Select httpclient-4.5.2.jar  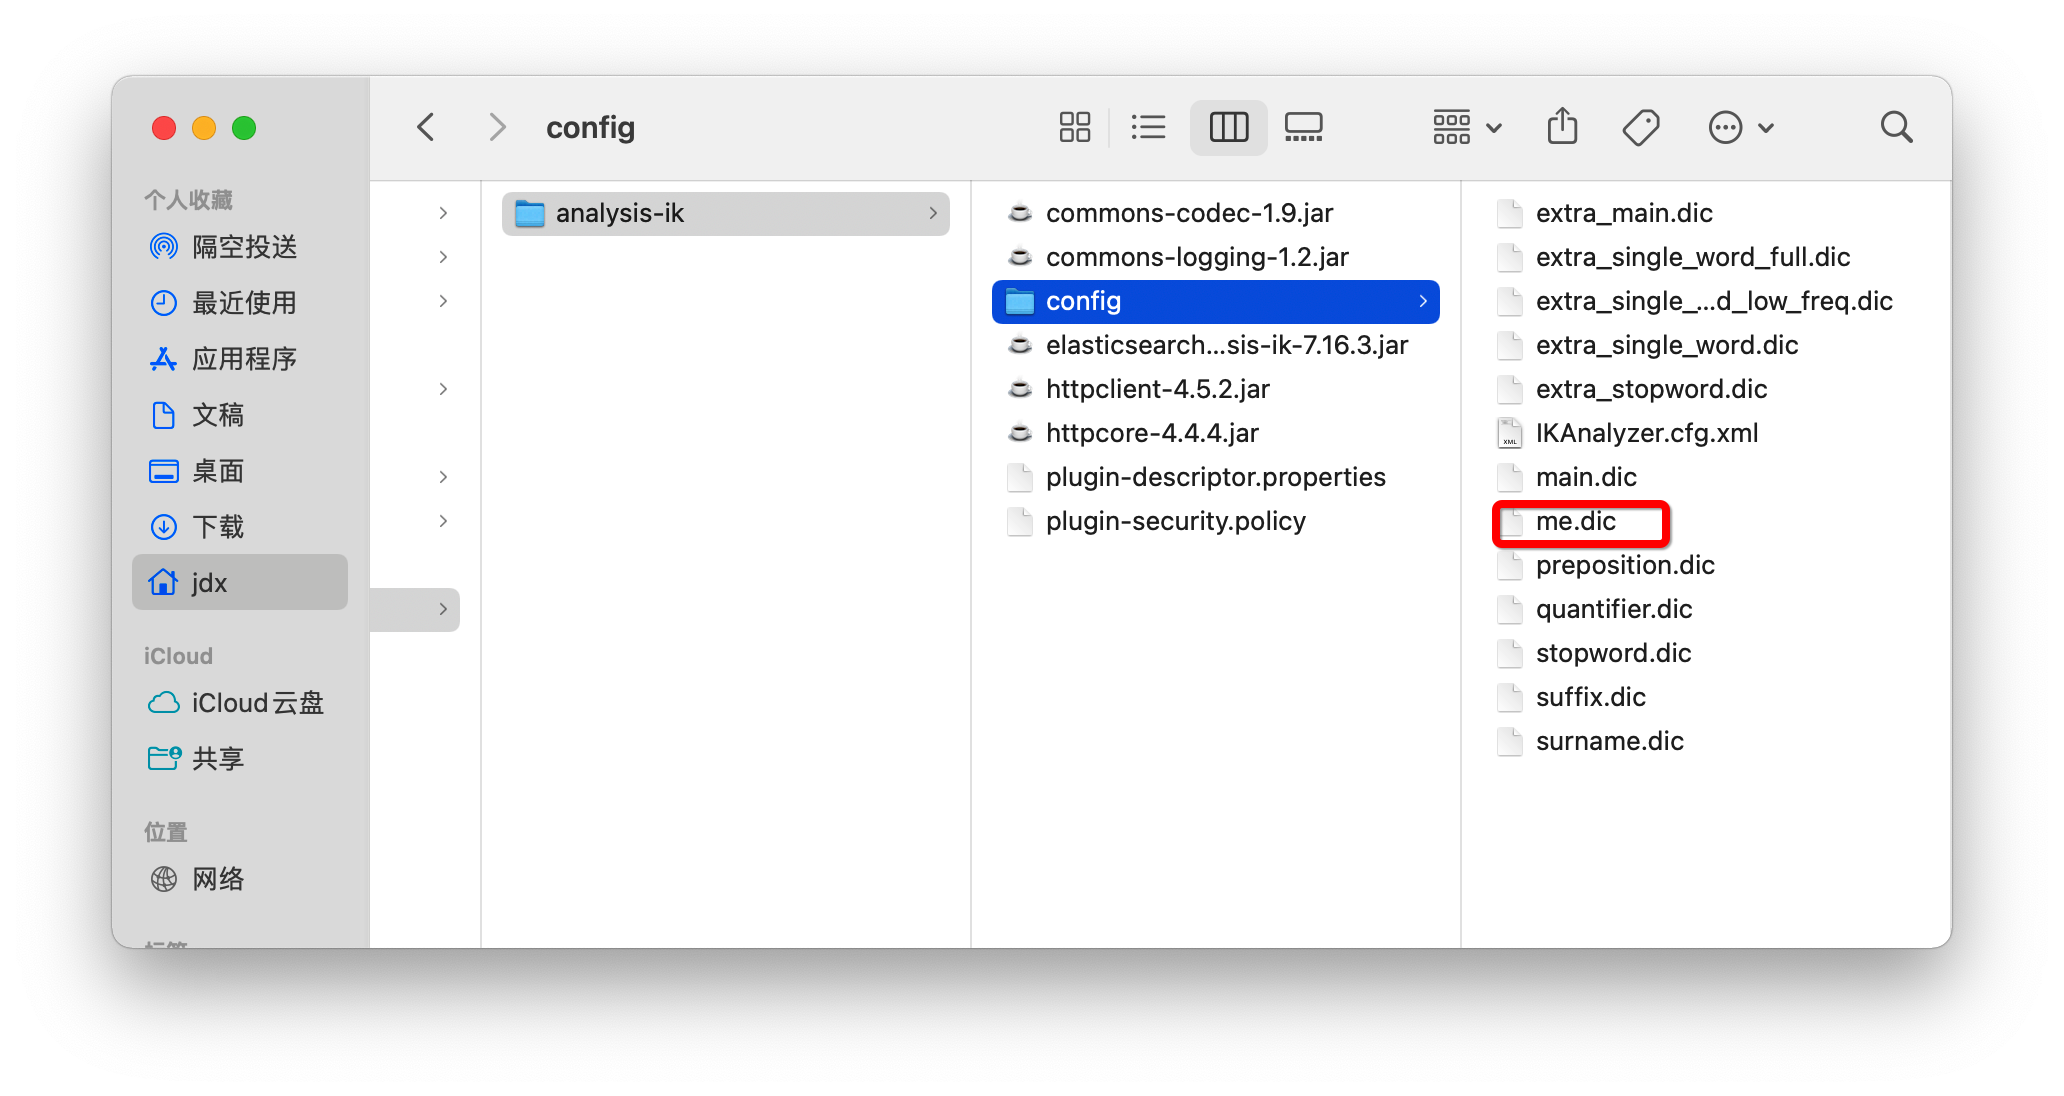click(1216, 389)
